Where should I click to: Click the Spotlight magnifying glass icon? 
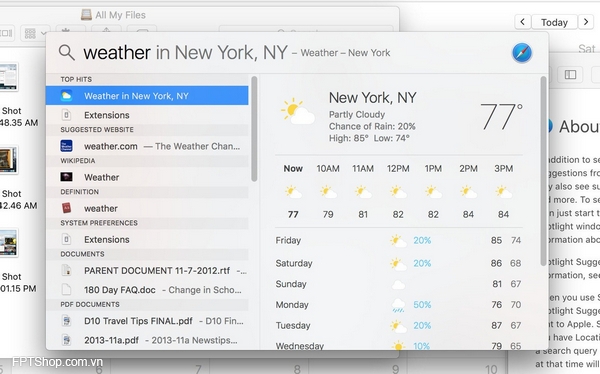point(67,52)
